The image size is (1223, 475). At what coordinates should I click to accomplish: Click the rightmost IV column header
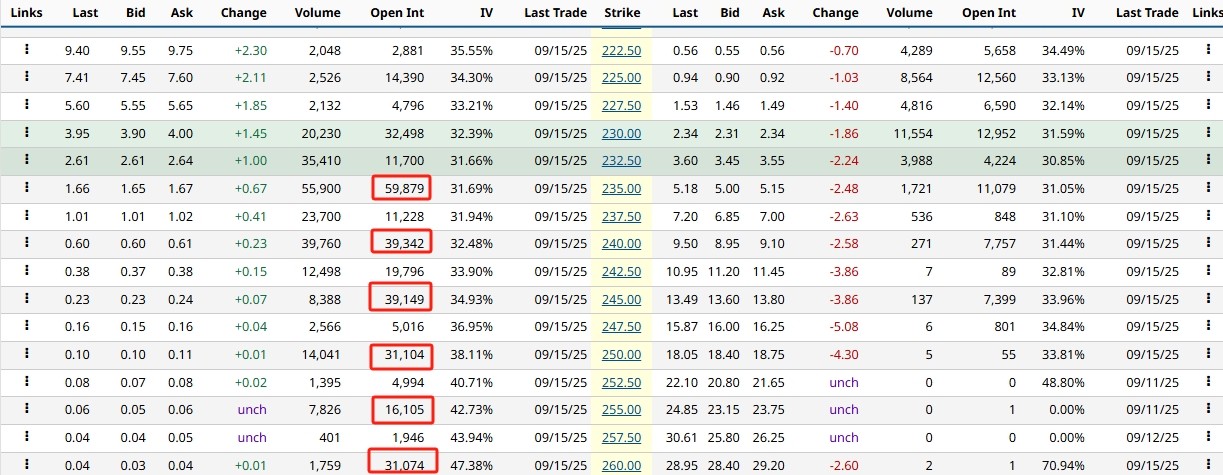click(x=1077, y=13)
